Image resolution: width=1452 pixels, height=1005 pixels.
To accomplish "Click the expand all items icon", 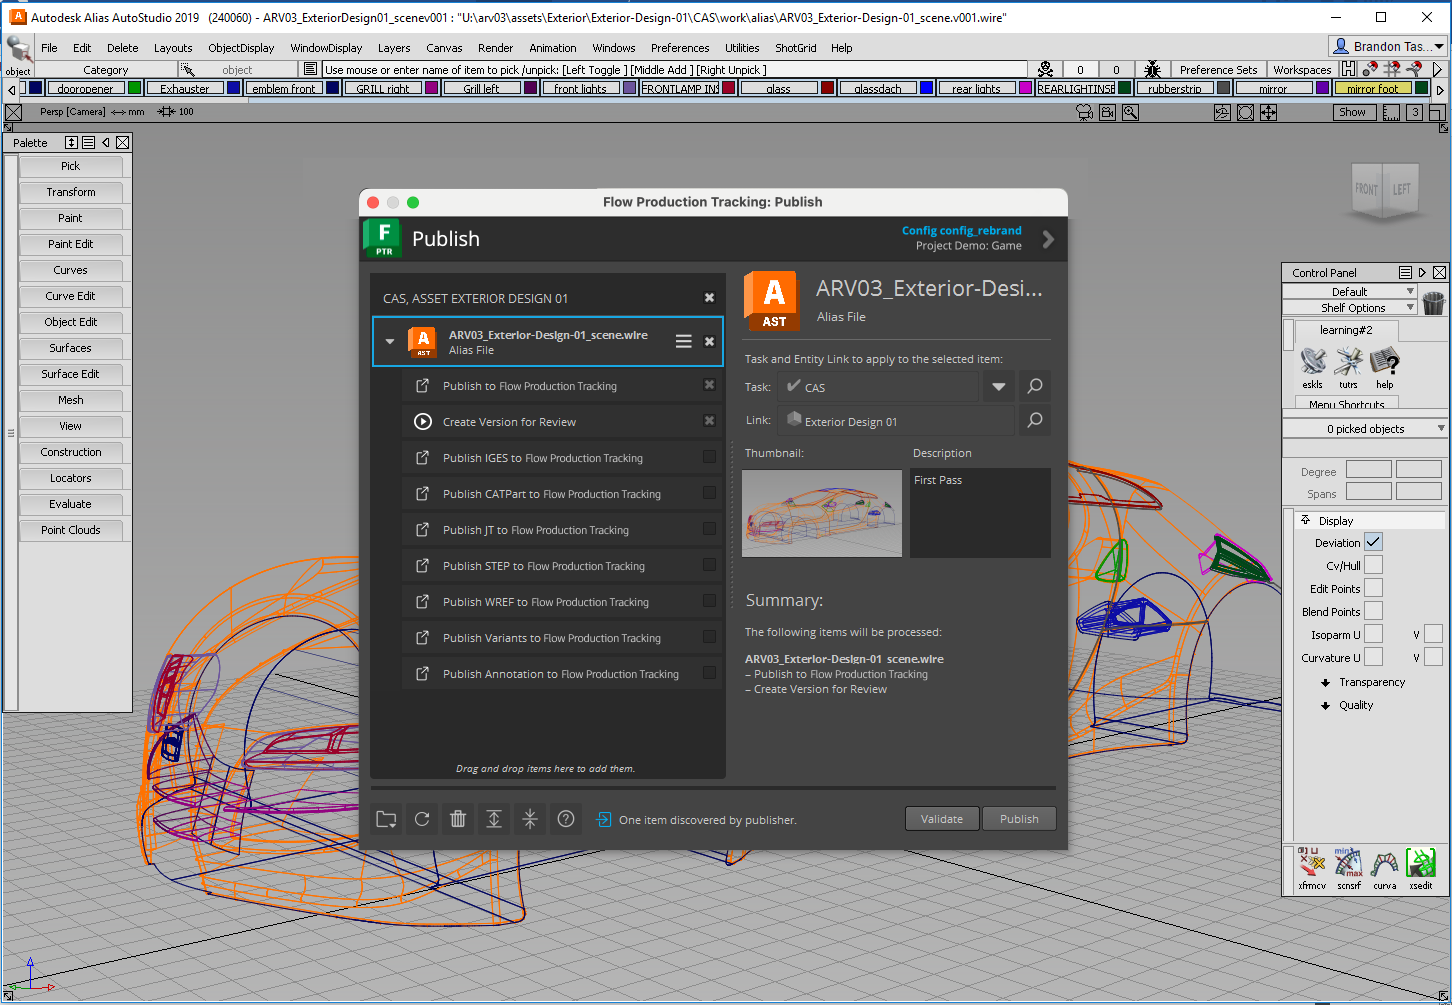I will pyautogui.click(x=494, y=819).
